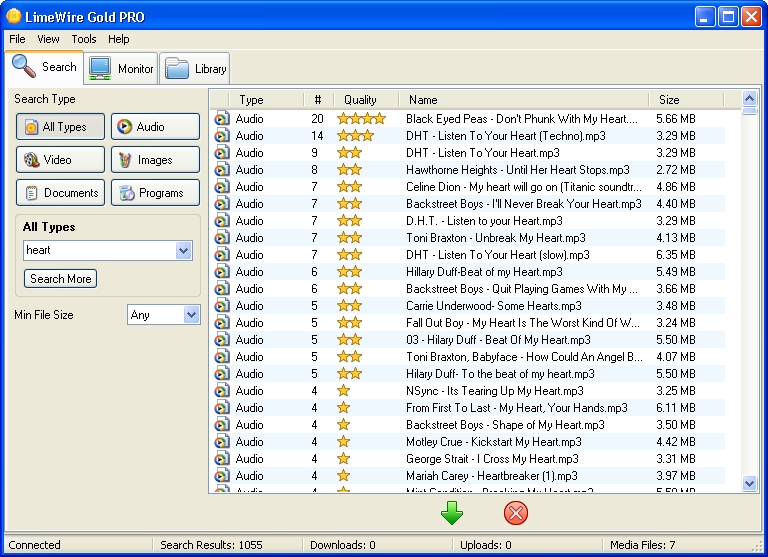Open the Tools menu

(84, 39)
